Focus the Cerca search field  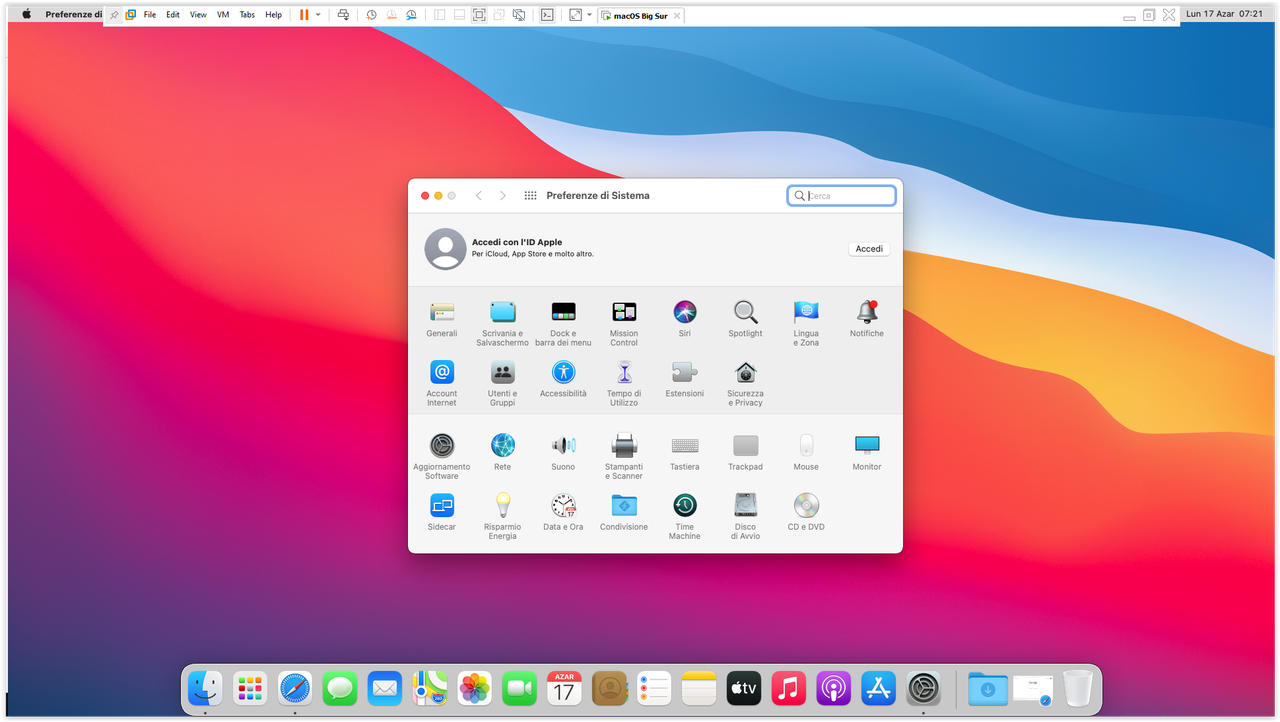[x=841, y=196]
